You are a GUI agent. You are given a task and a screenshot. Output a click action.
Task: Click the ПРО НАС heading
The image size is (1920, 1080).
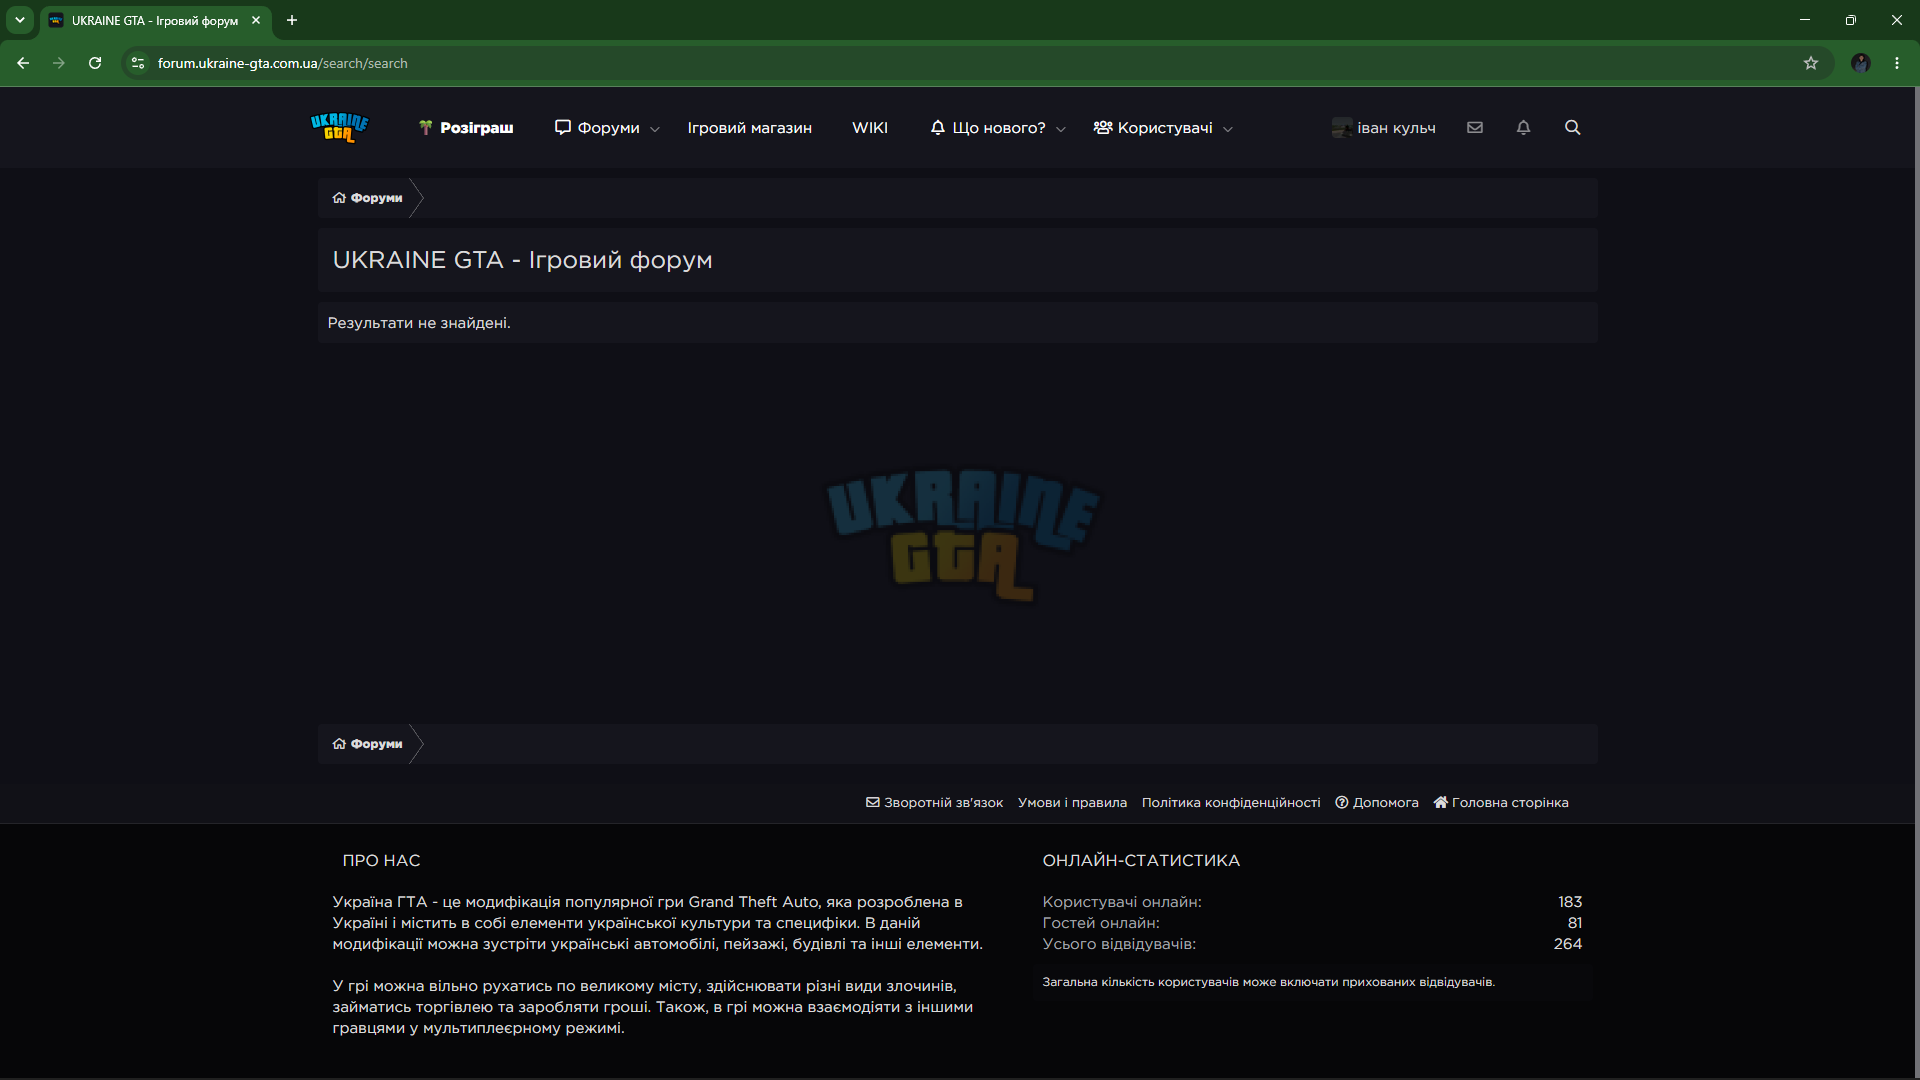(381, 861)
